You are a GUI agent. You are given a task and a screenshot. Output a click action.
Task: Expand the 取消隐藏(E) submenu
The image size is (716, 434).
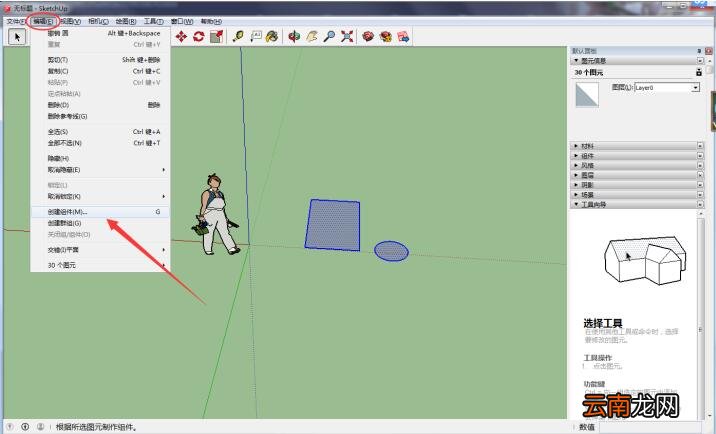(x=100, y=170)
